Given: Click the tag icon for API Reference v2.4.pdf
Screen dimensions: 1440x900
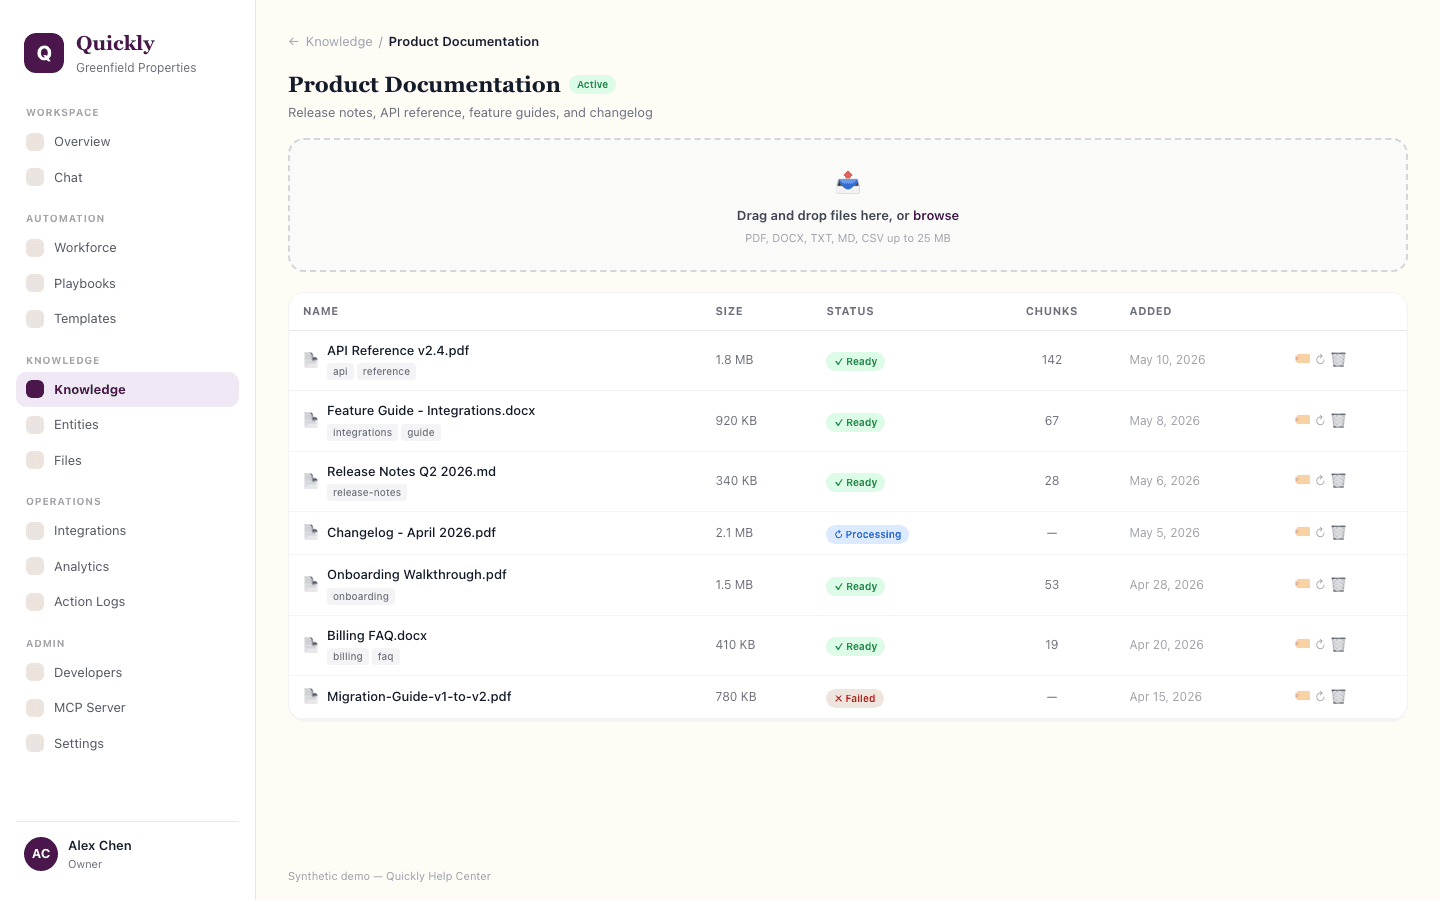Looking at the screenshot, I should click(1302, 359).
